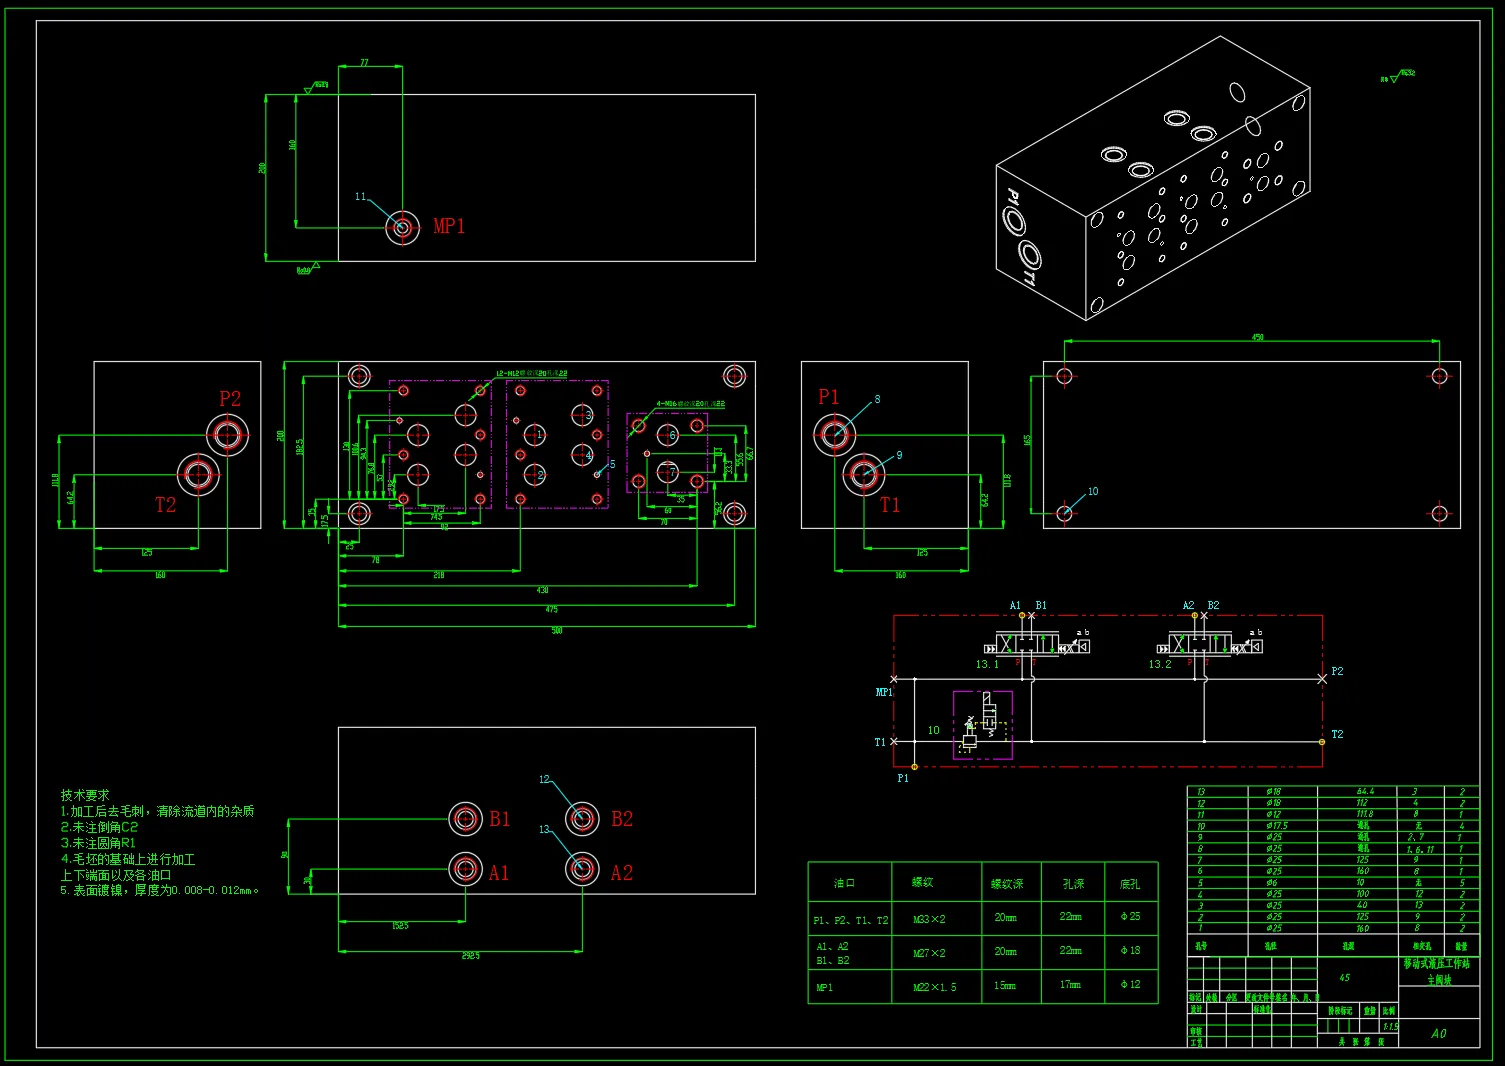Screen dimensions: 1505x1066
Task: Select the 12-M12 thread callout note
Action: [532, 374]
